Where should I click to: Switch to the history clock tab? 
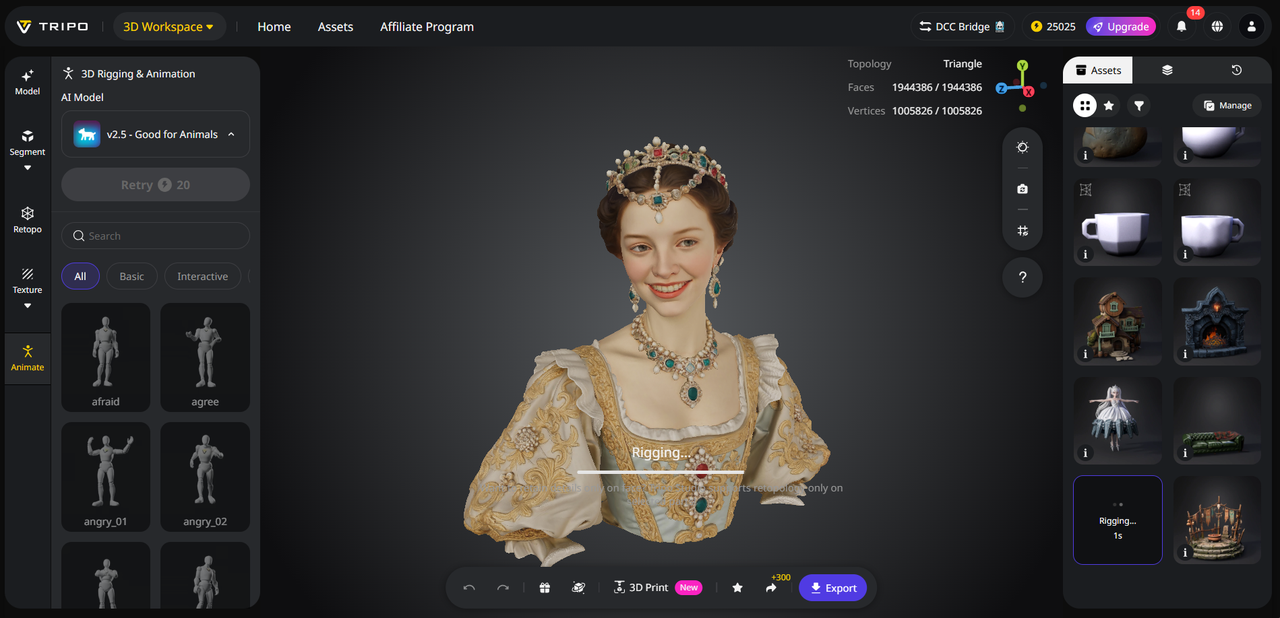coord(1236,70)
